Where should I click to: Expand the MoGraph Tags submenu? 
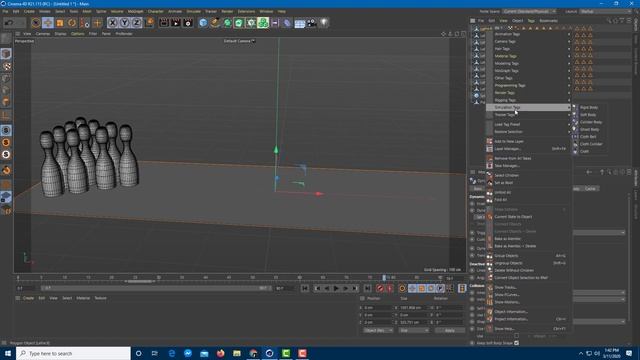(528, 71)
